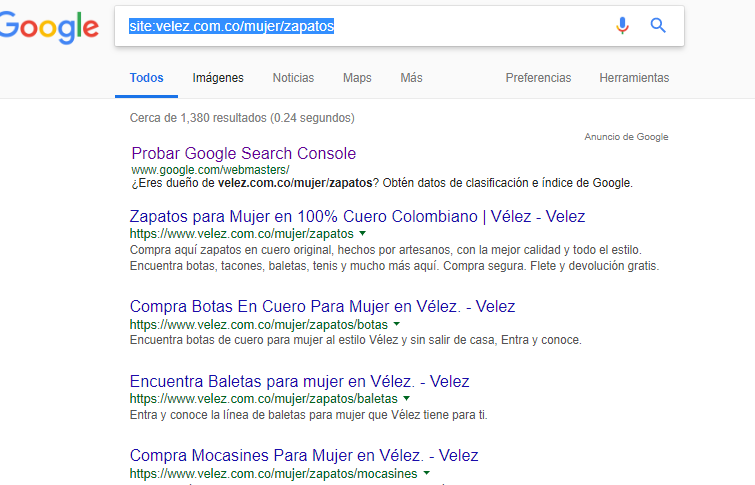Open Encuentra Baletas para mujer result
Image resolution: width=755 pixels, height=485 pixels.
click(299, 381)
